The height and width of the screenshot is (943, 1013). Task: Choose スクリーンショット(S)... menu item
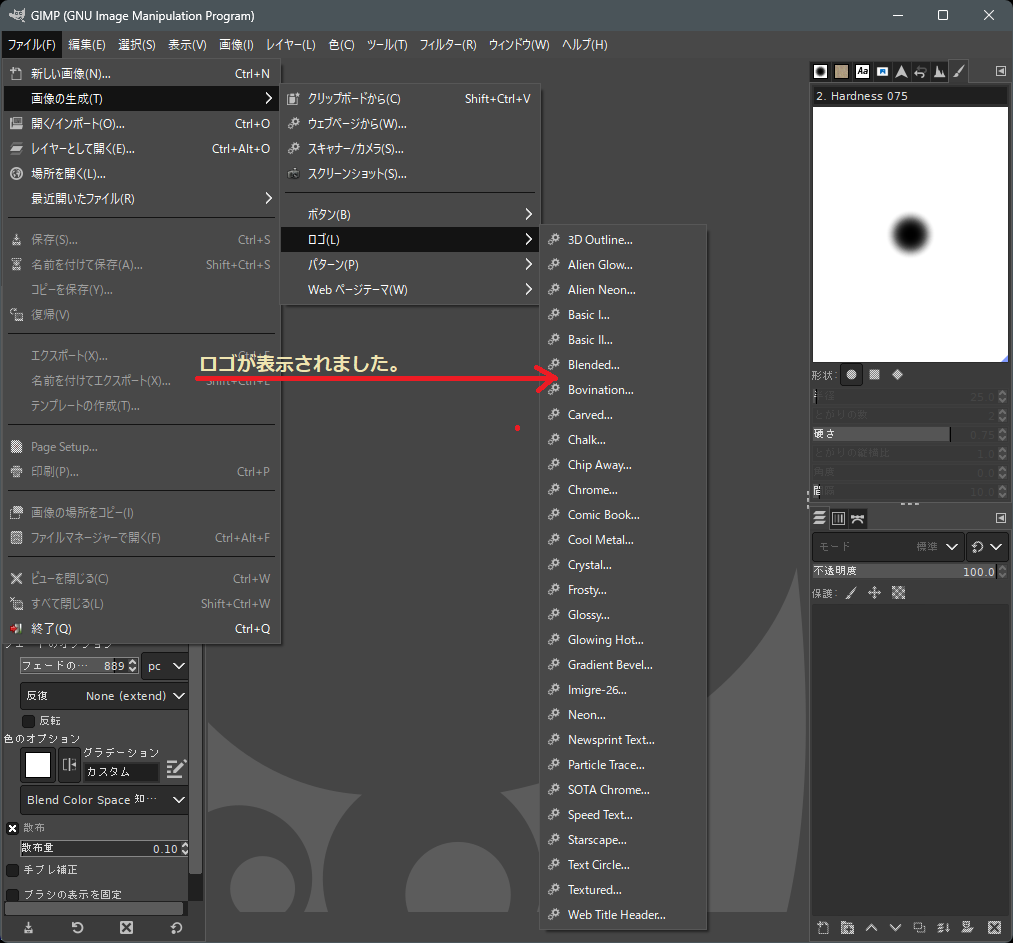pos(410,174)
